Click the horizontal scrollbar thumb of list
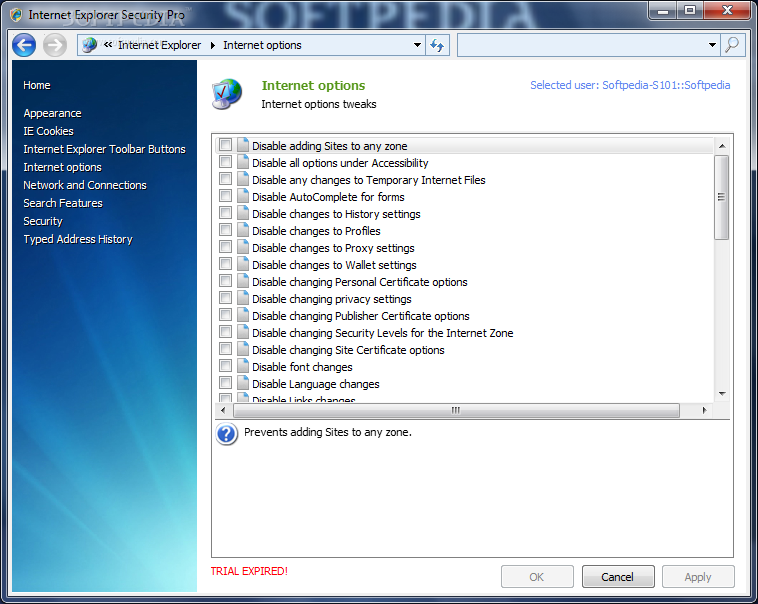Viewport: 758px width, 604px height. click(456, 411)
